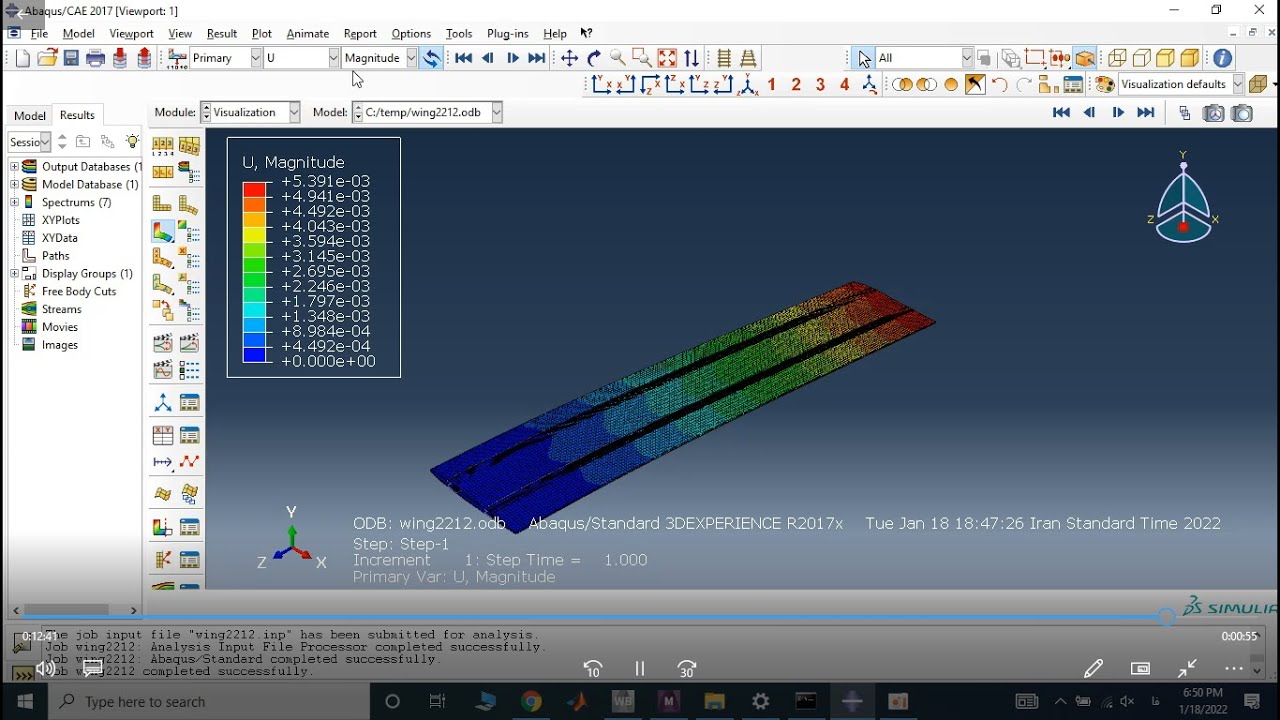Apply custom view 4
The width and height of the screenshot is (1280, 720).
[845, 85]
